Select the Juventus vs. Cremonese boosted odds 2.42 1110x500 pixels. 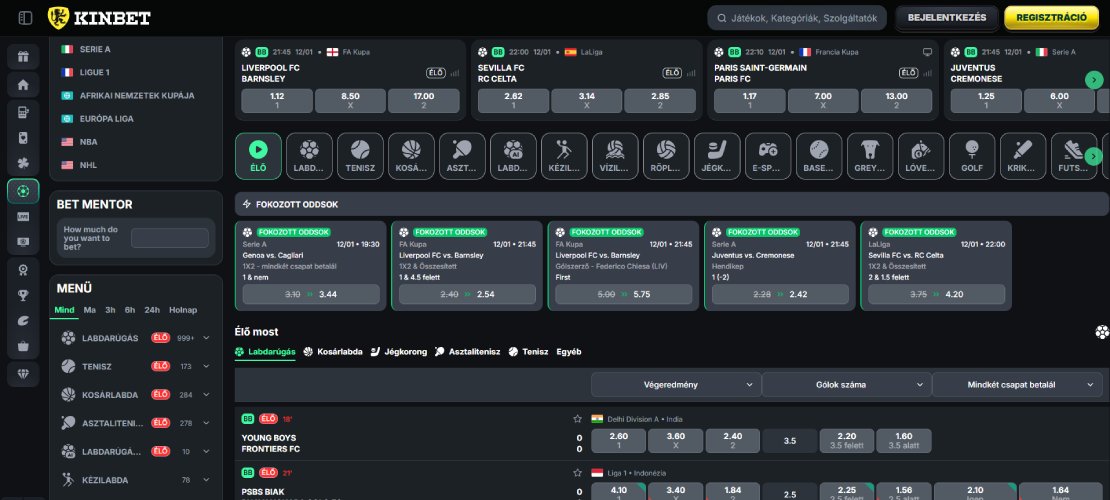pos(780,294)
